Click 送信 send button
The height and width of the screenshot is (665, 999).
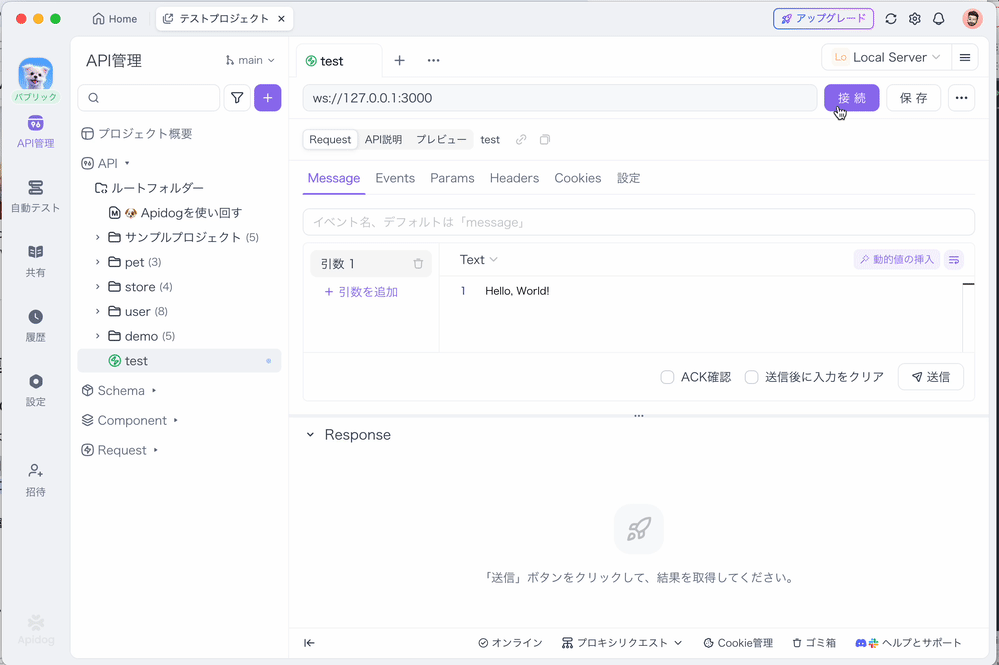coord(930,377)
